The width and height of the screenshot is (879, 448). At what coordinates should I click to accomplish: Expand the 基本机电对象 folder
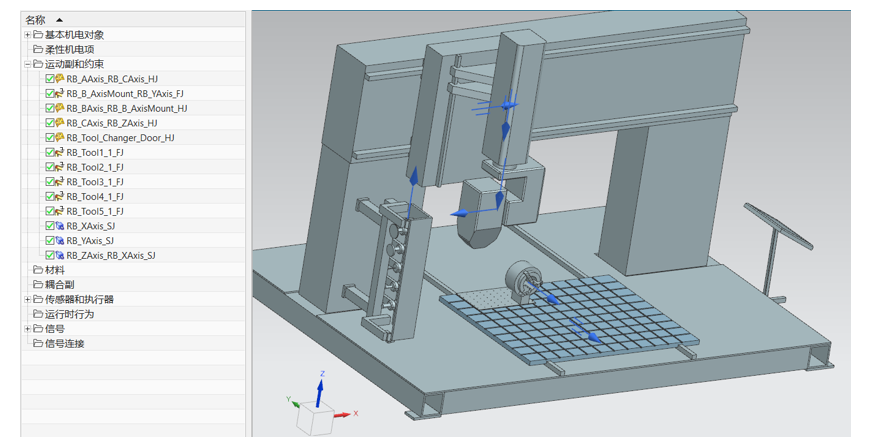(x=28, y=35)
